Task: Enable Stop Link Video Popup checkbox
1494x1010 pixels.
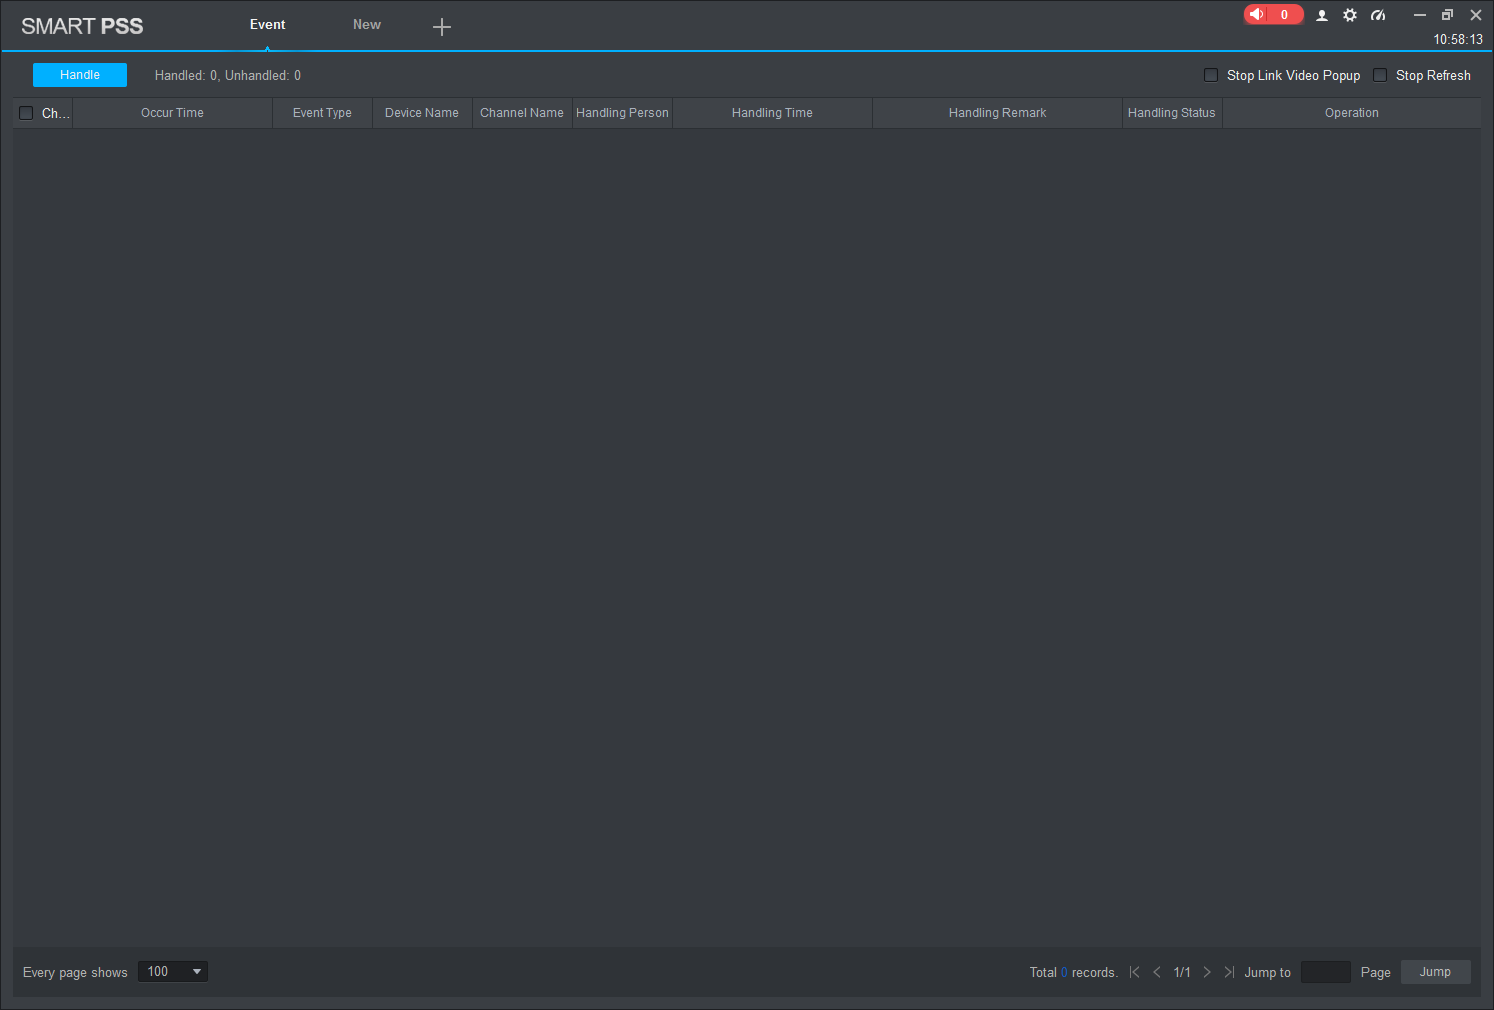Action: (x=1211, y=75)
